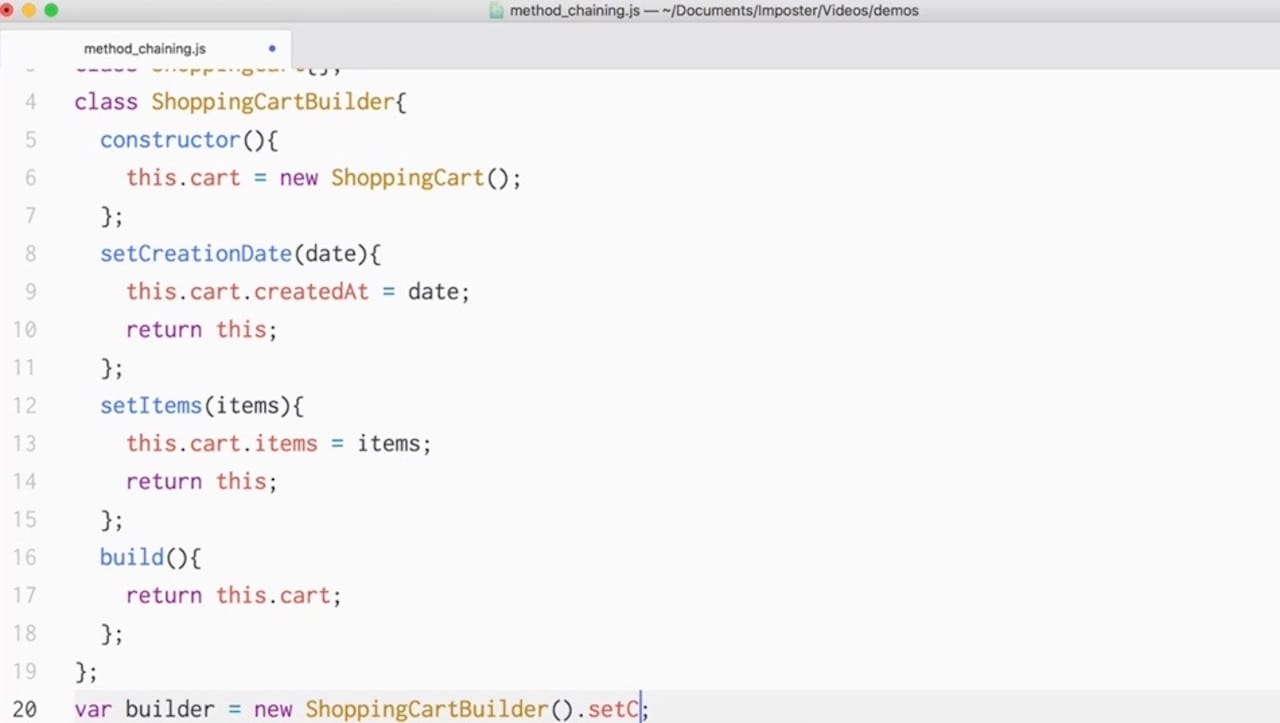Click the build method name
Image resolution: width=1280 pixels, height=723 pixels.
pyautogui.click(x=131, y=557)
